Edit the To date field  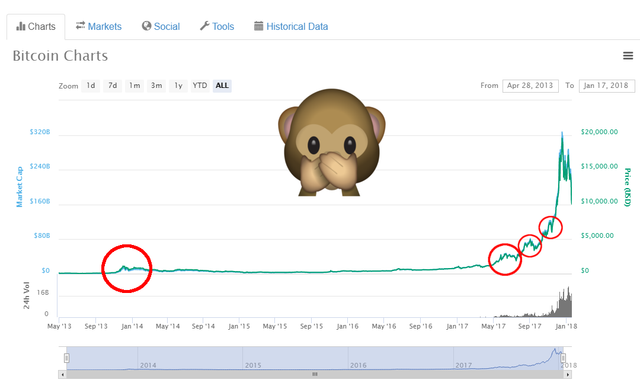click(607, 86)
